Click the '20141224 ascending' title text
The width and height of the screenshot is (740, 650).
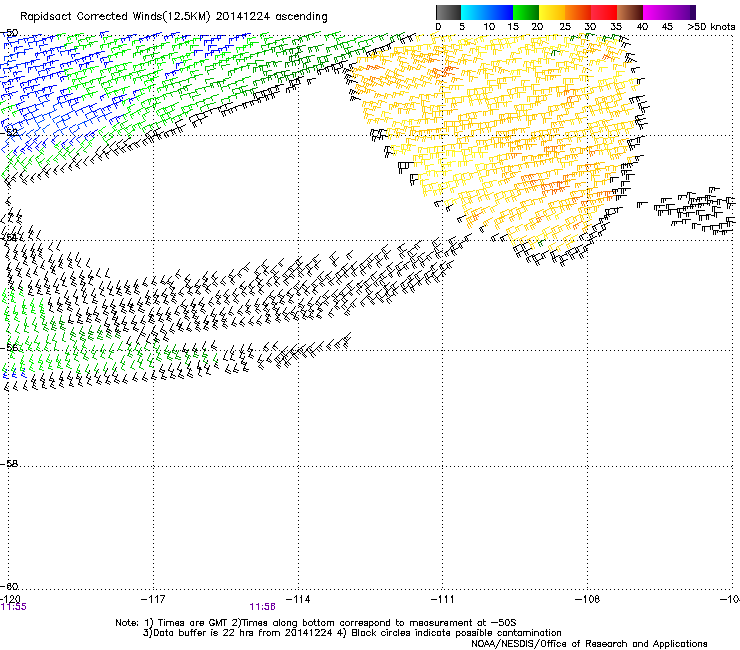click(x=271, y=17)
